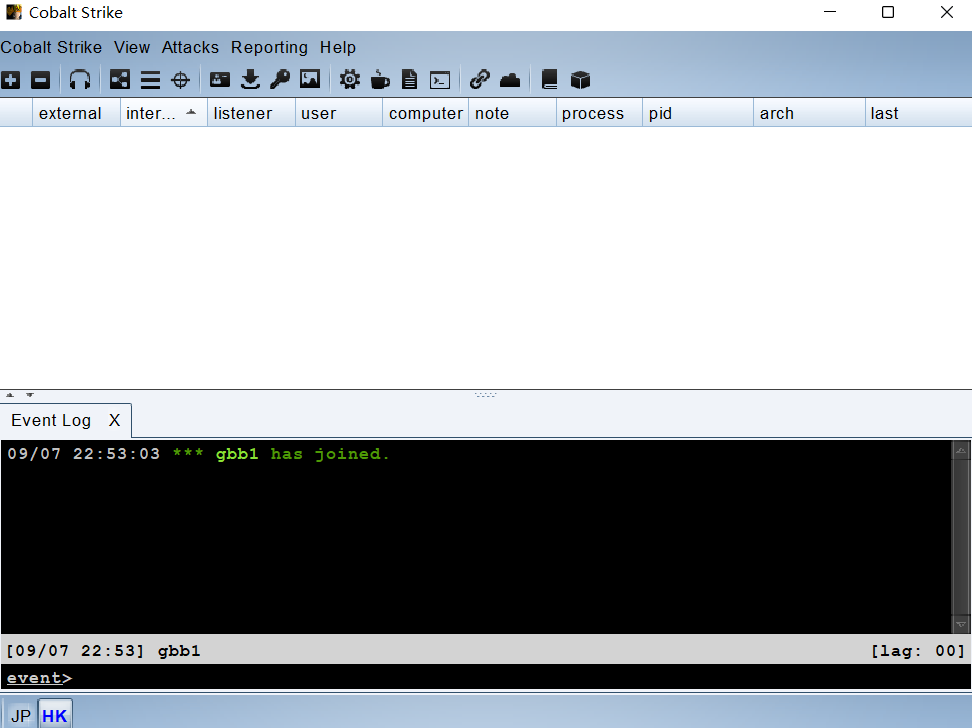Sort sessions by the listener column
The image size is (972, 728).
pyautogui.click(x=251, y=113)
